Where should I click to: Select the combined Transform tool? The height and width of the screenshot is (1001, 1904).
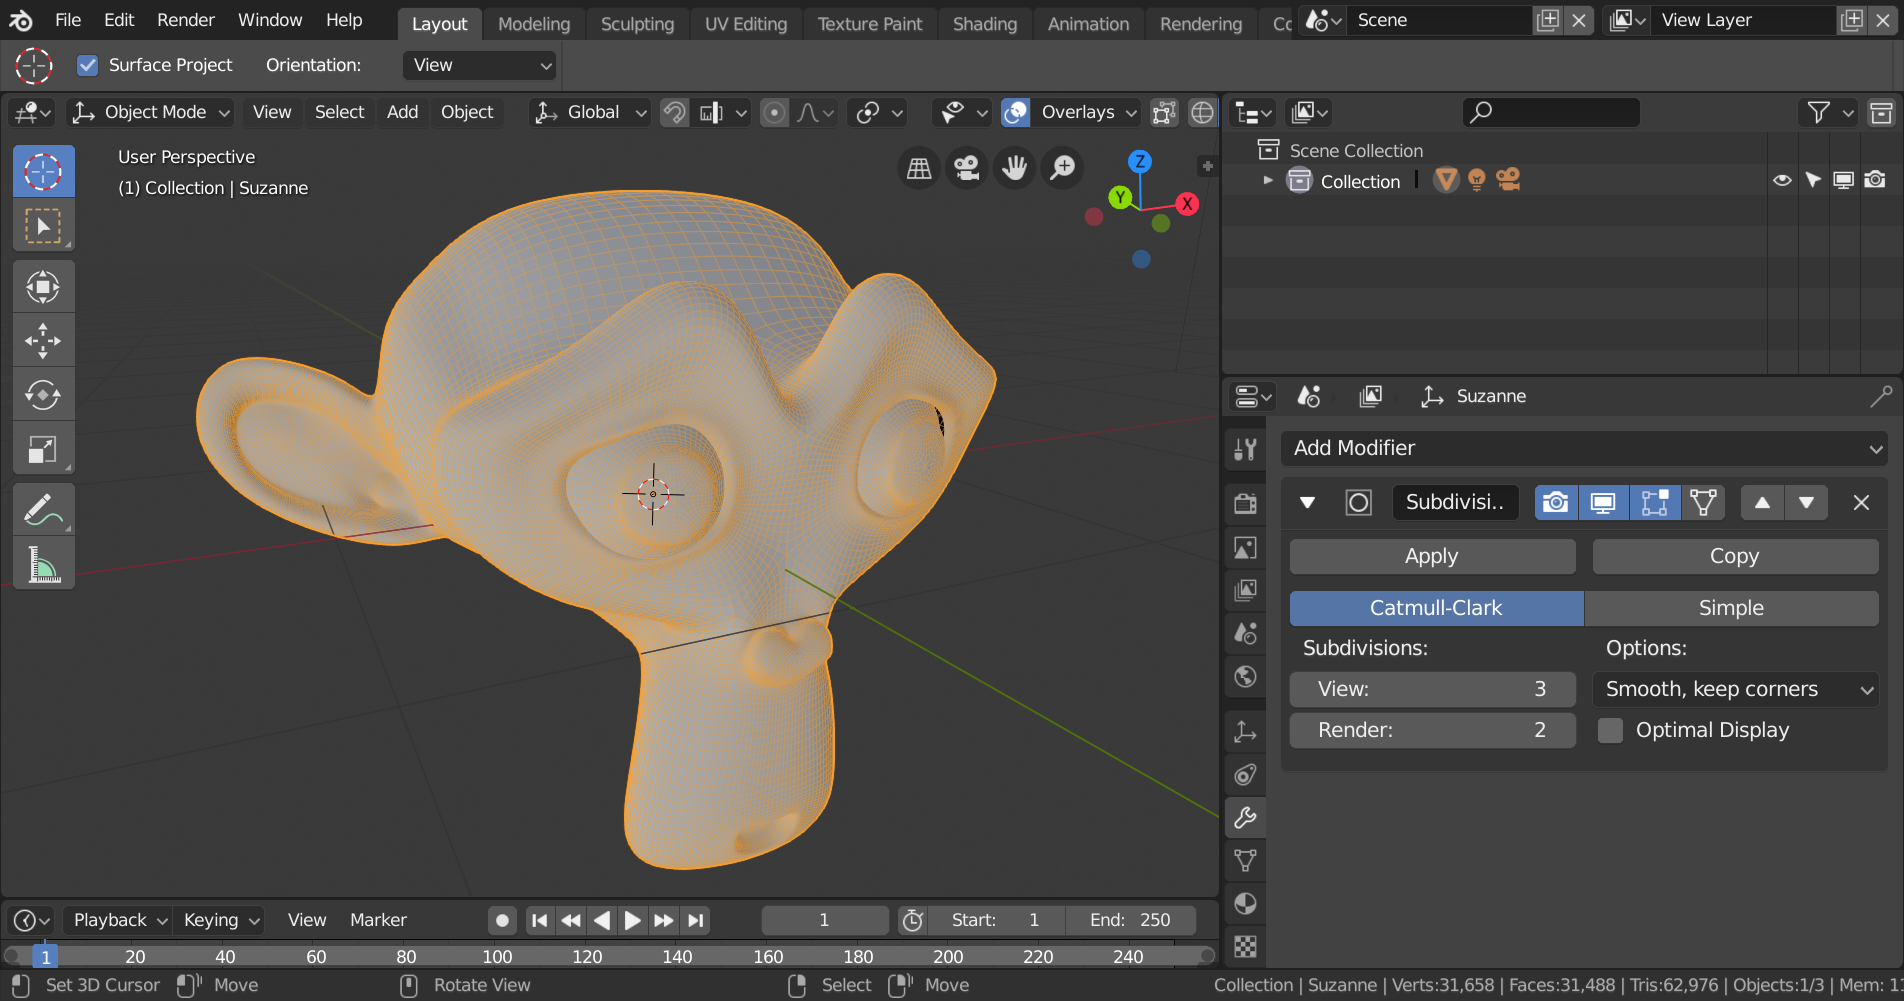pos(43,287)
